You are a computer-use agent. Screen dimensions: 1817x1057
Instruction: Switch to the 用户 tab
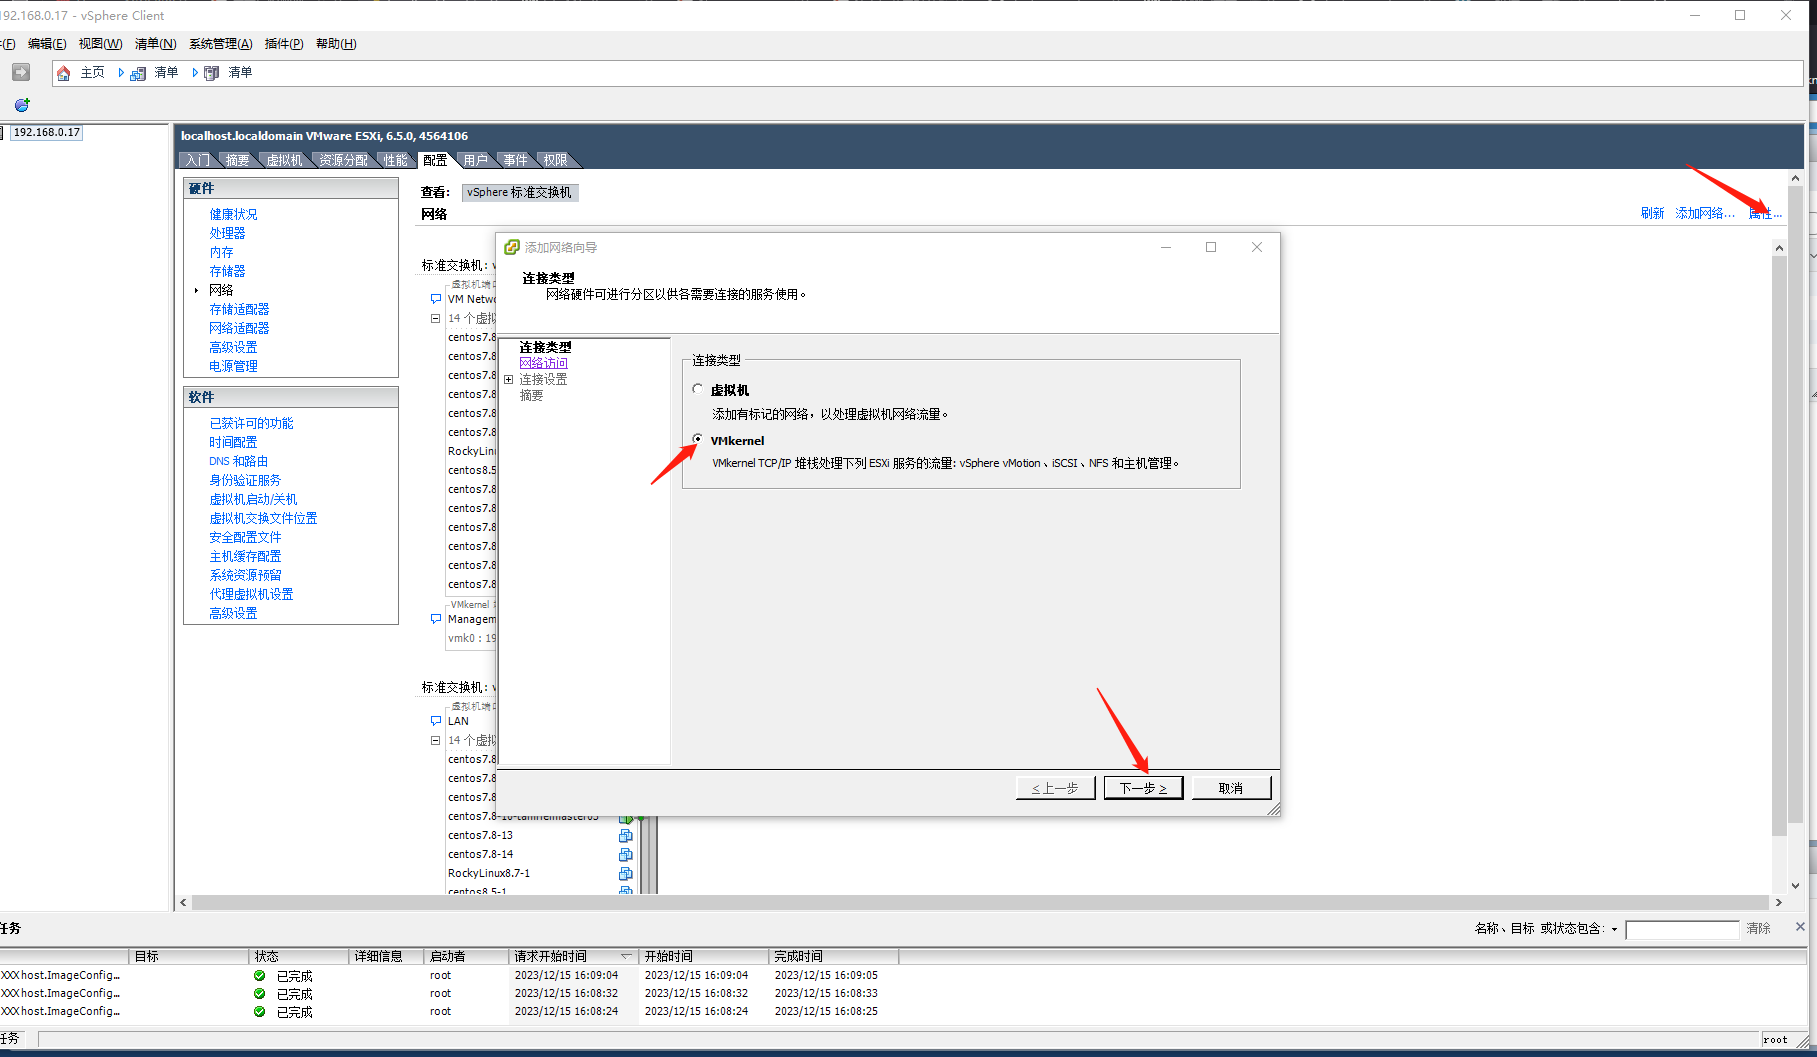coord(476,160)
